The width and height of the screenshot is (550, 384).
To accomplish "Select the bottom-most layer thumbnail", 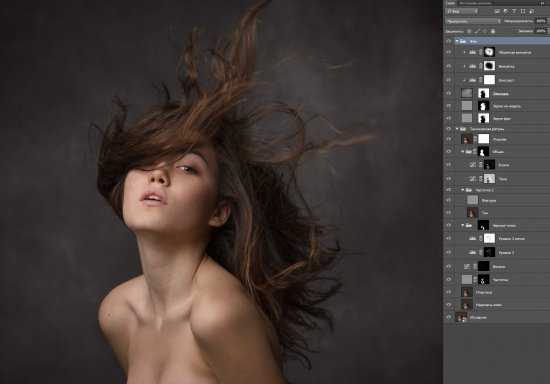I will (461, 317).
